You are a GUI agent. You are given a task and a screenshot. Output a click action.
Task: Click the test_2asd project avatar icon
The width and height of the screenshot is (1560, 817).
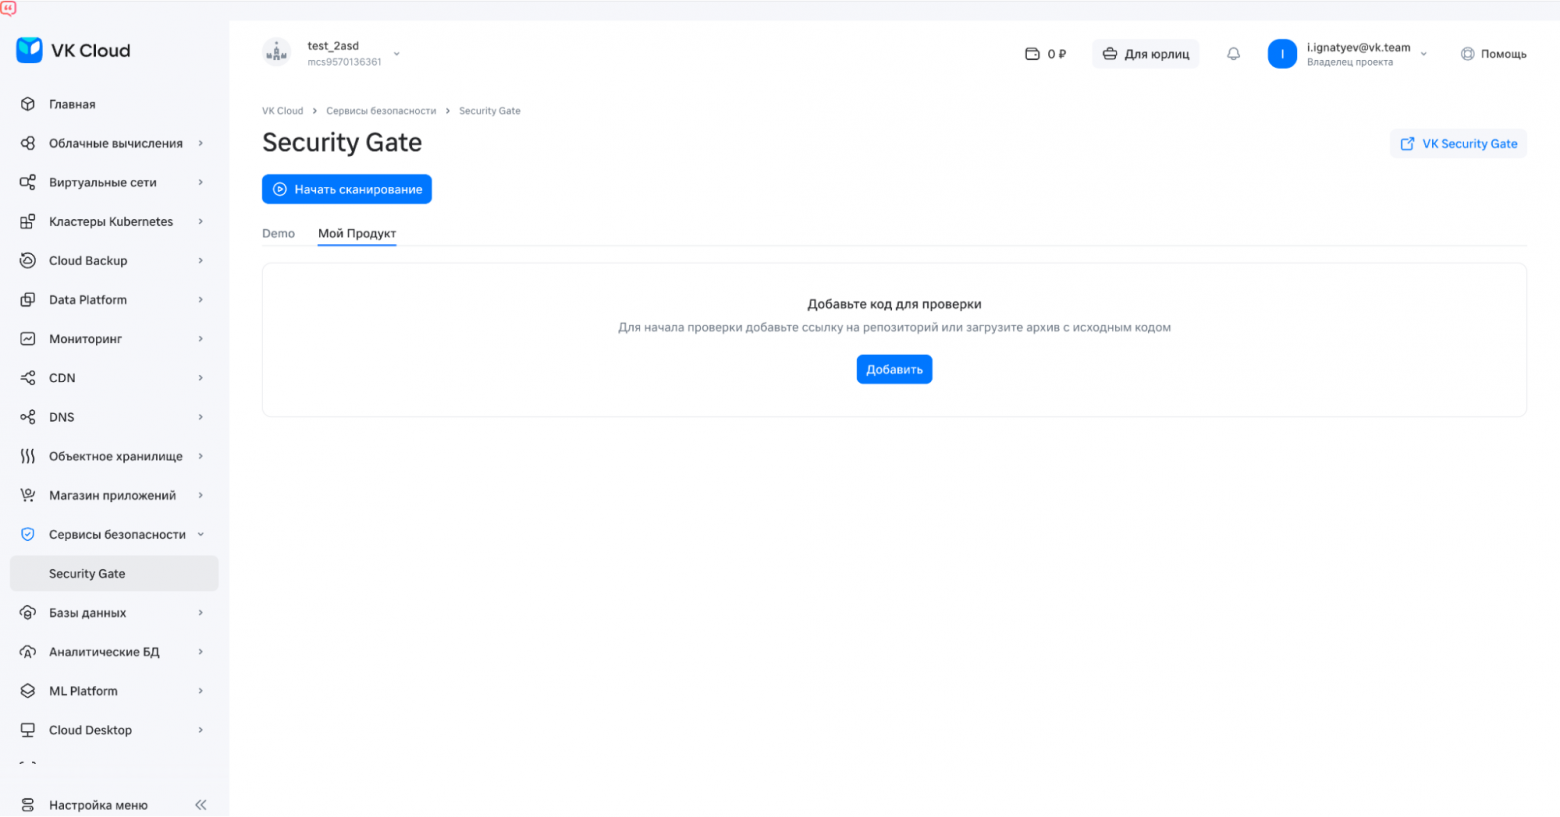[x=277, y=52]
